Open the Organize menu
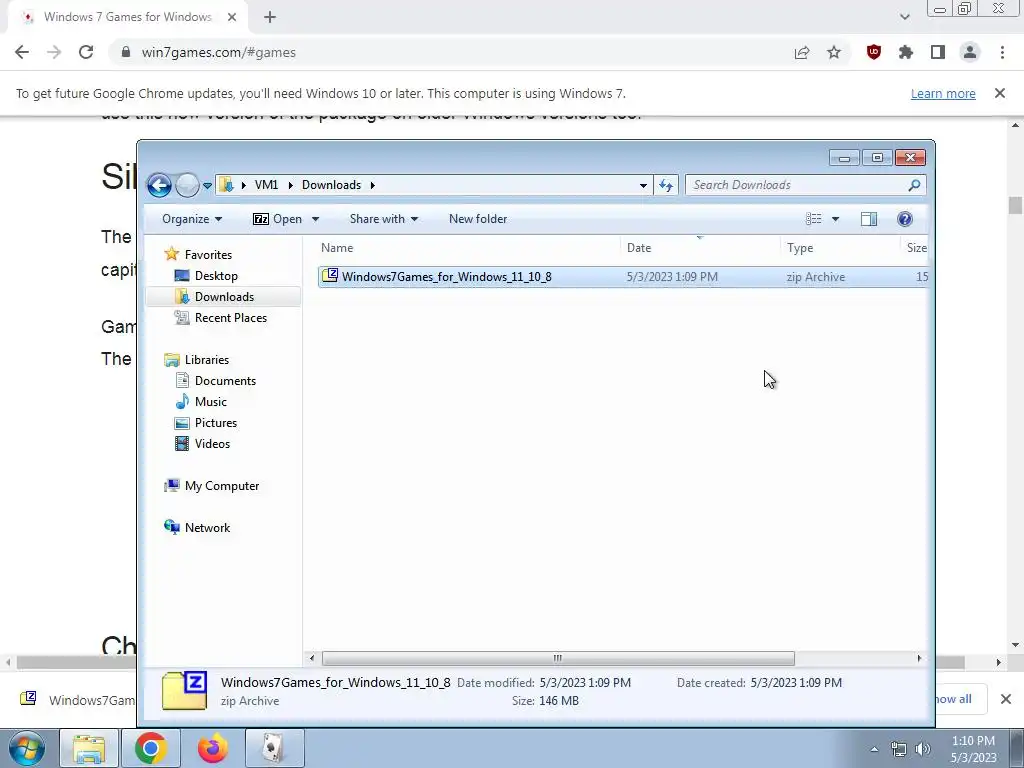This screenshot has width=1024, height=768. coord(191,219)
